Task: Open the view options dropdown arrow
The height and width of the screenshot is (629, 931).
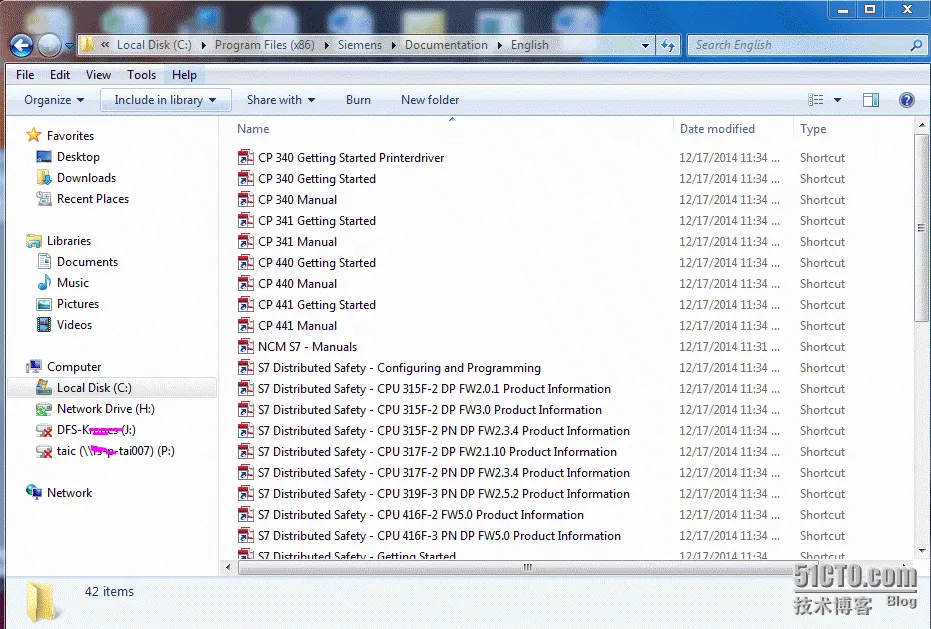Action: click(837, 100)
